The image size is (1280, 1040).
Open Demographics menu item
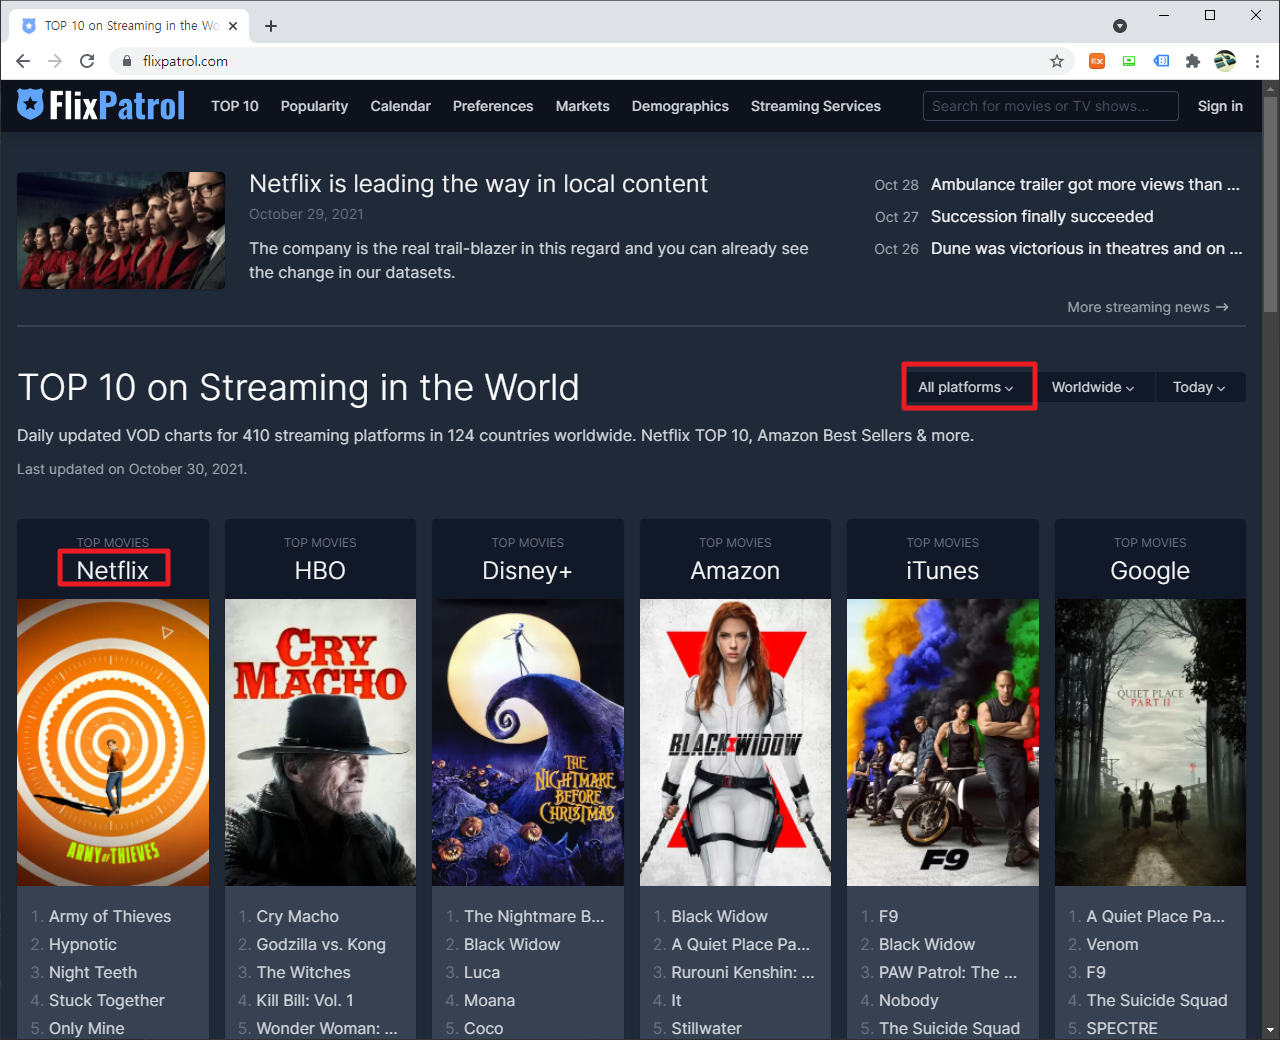[x=680, y=106]
